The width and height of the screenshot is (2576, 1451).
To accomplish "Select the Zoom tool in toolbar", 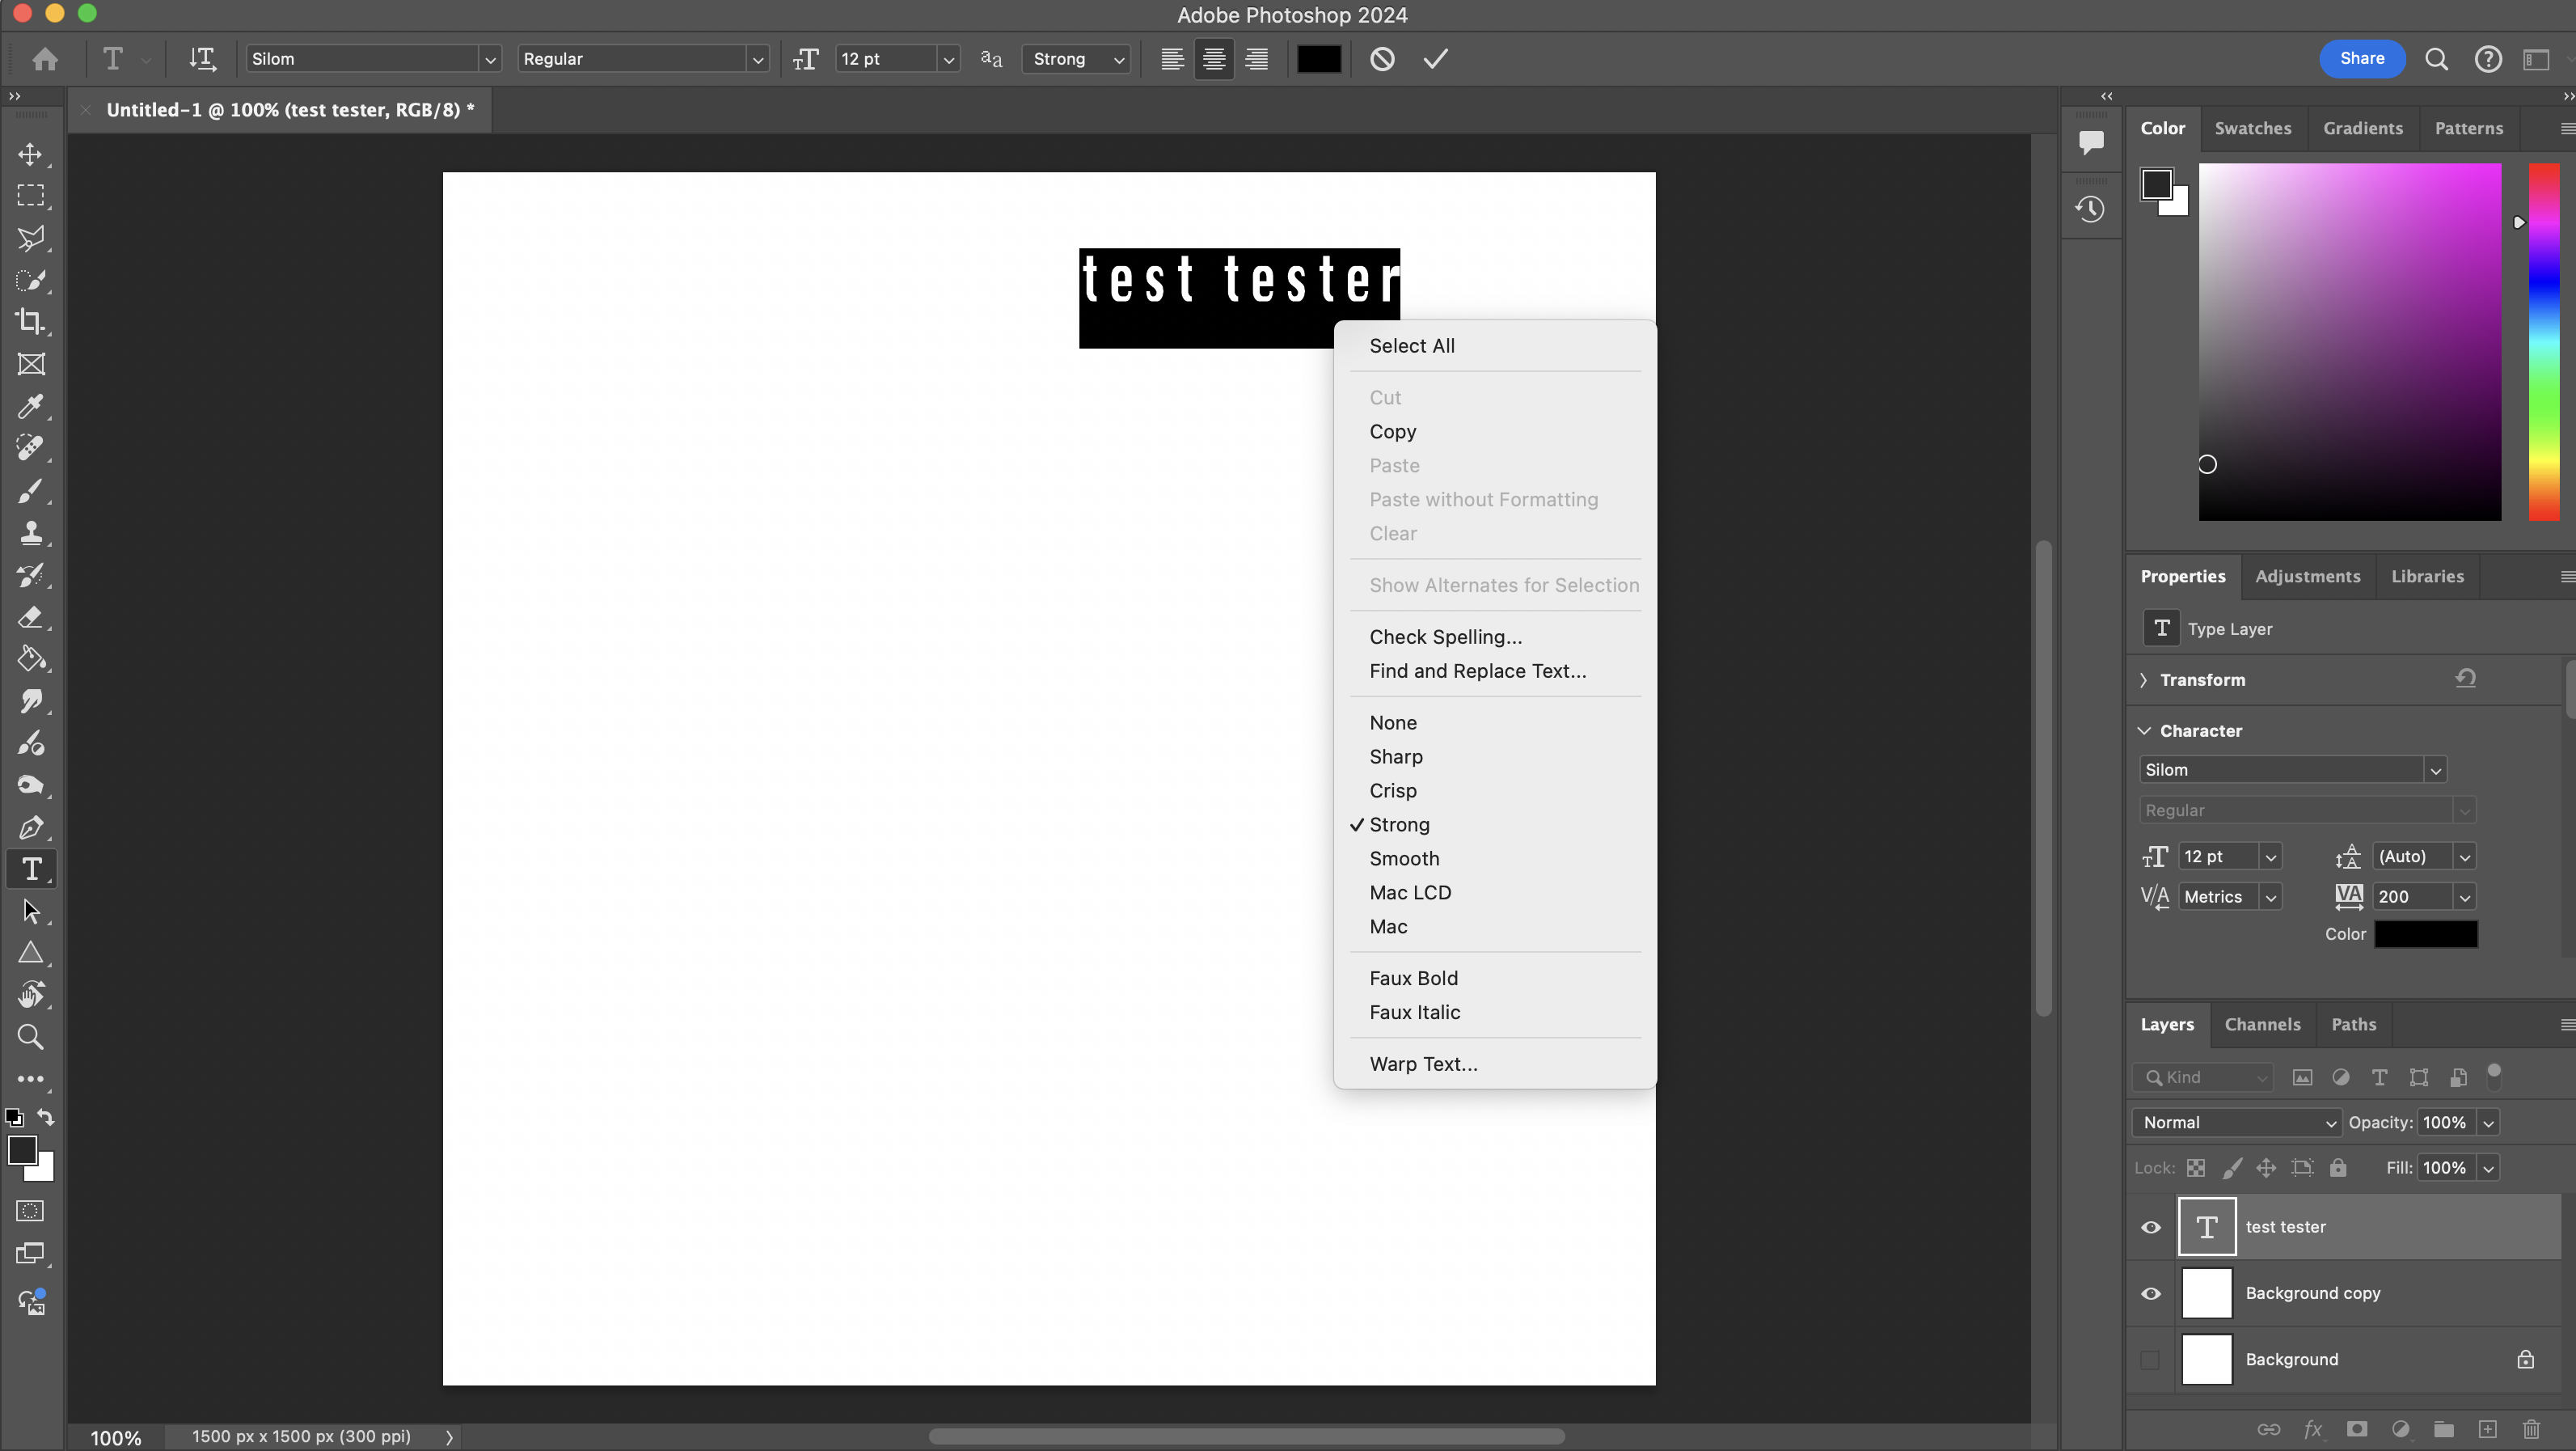I will point(30,1037).
